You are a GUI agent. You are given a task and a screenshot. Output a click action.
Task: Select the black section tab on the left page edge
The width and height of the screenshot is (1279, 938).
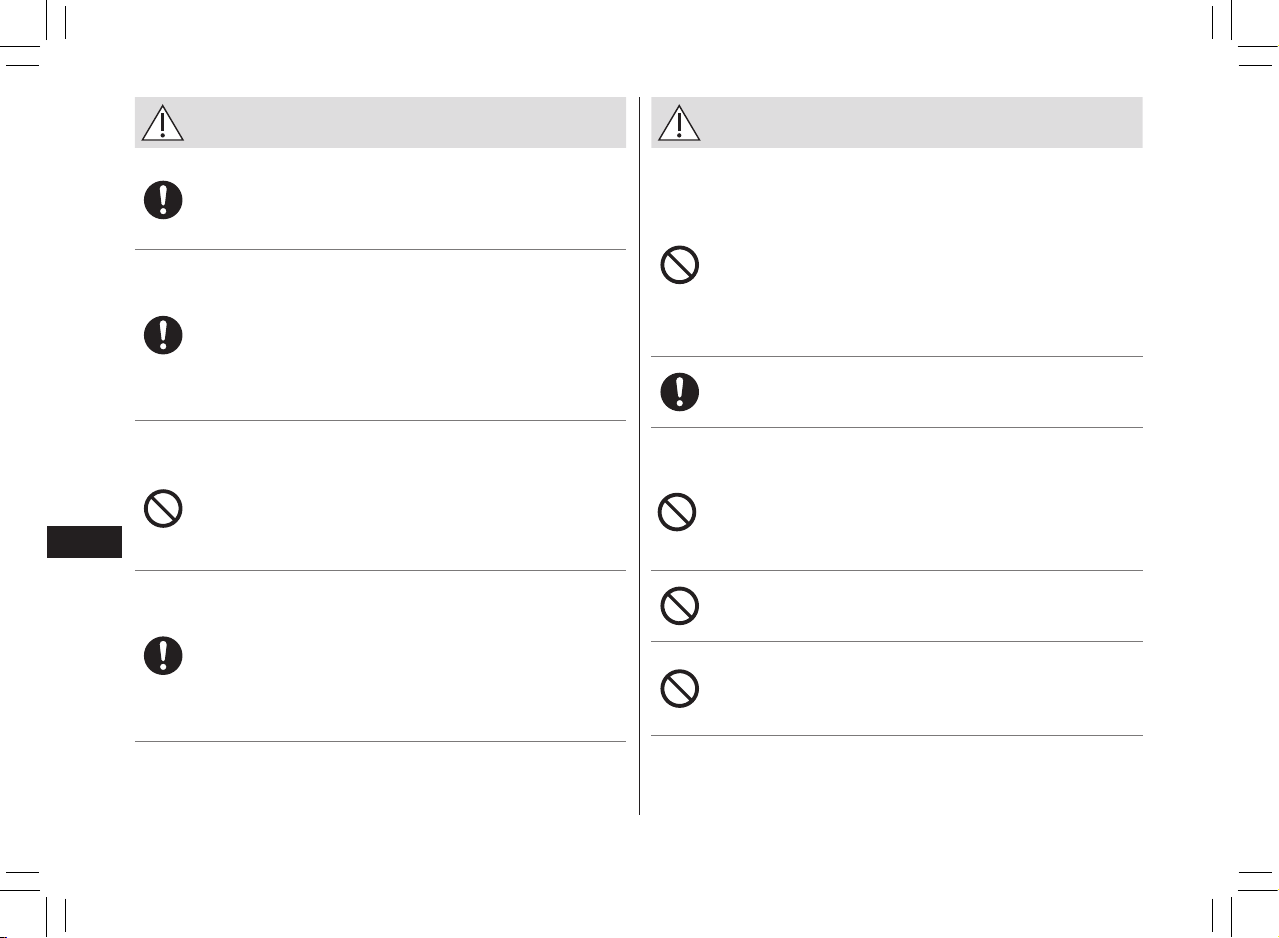tap(85, 542)
